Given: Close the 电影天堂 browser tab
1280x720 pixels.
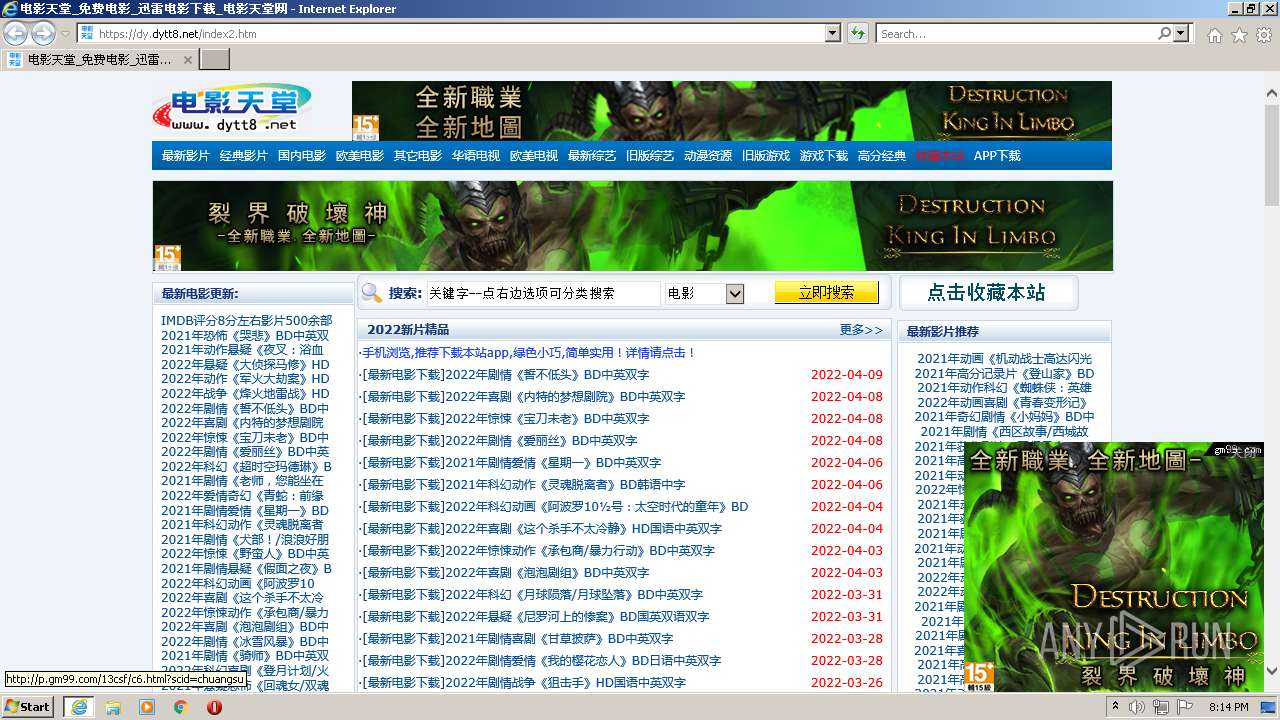Looking at the screenshot, I should tap(187, 60).
